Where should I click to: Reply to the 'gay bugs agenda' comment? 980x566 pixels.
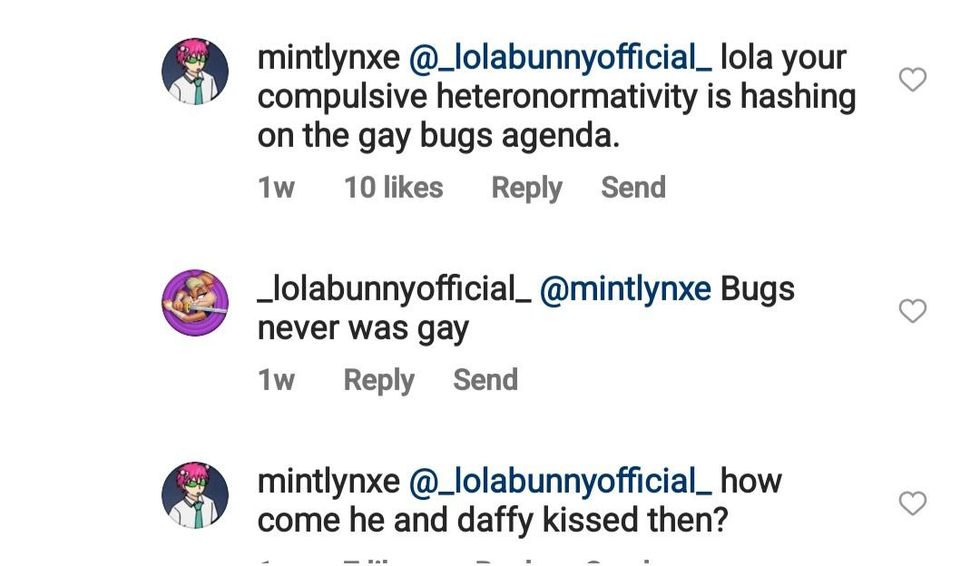click(x=526, y=188)
